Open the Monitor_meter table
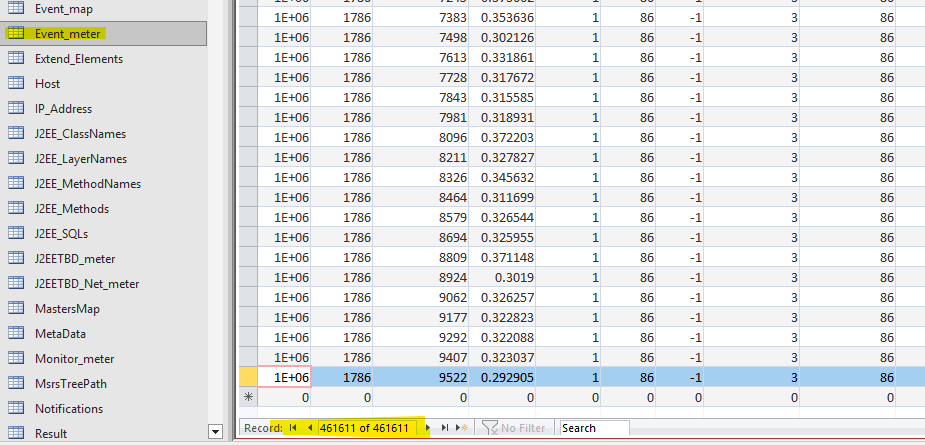925x445 pixels. (104, 359)
